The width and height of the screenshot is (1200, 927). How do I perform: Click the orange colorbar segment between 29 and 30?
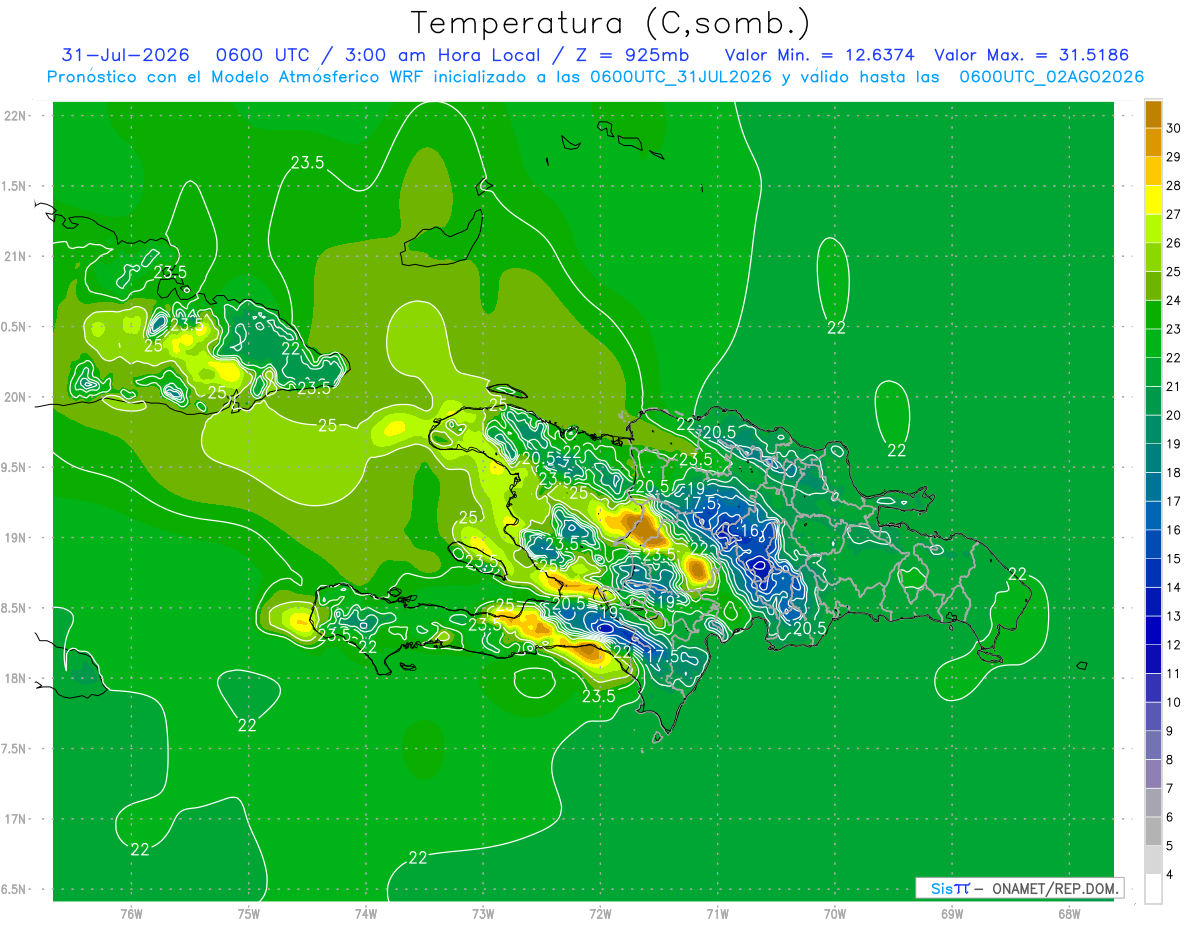click(x=1153, y=143)
